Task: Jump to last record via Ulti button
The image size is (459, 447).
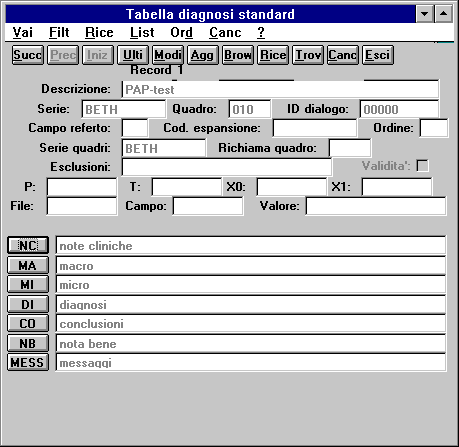Action: (133, 55)
